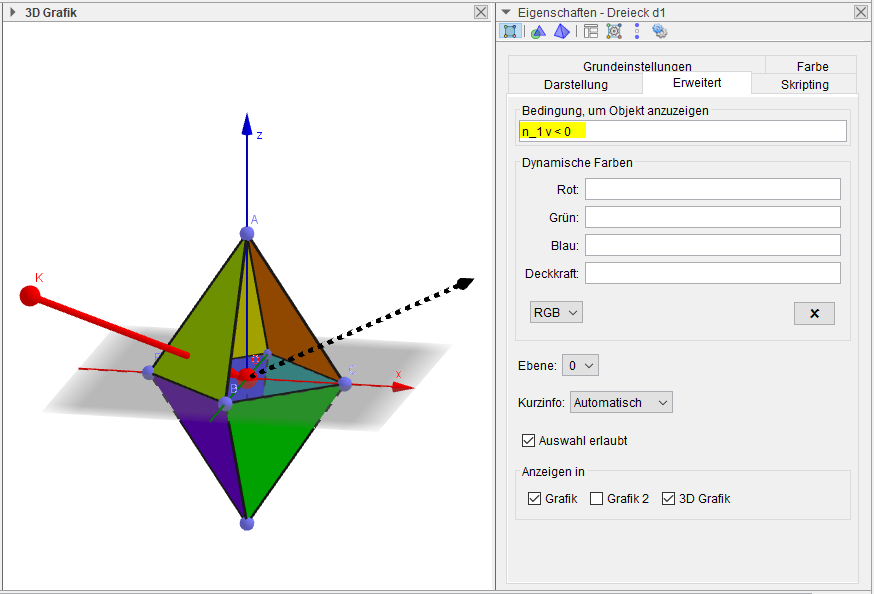This screenshot has width=874, height=594.
Task: Click the left base point on the x-axis
Action: coord(148,372)
